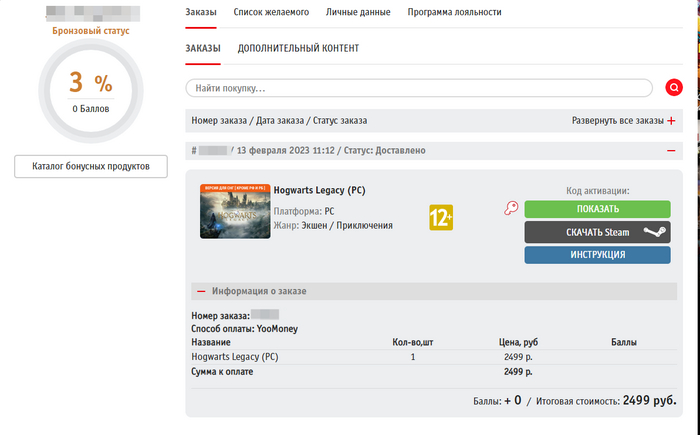The height and width of the screenshot is (435, 700).
Task: Click the key icon beside activation code
Action: (x=511, y=209)
